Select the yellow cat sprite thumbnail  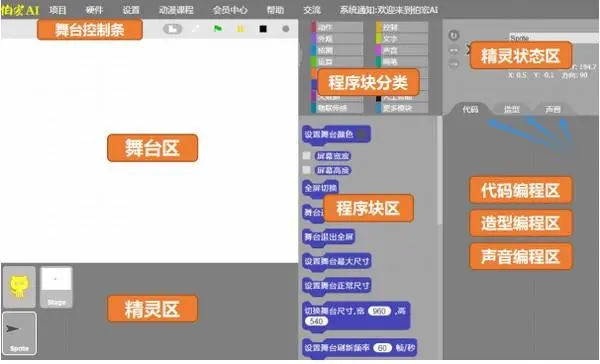click(19, 287)
